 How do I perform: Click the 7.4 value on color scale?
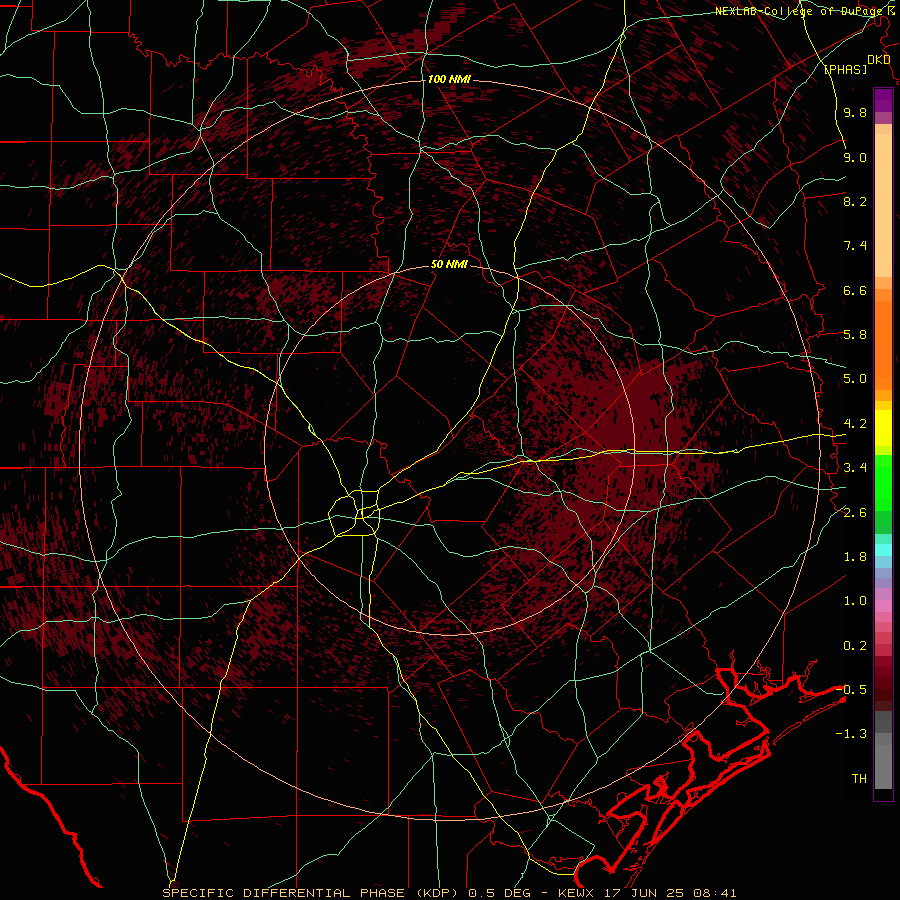pyautogui.click(x=855, y=246)
